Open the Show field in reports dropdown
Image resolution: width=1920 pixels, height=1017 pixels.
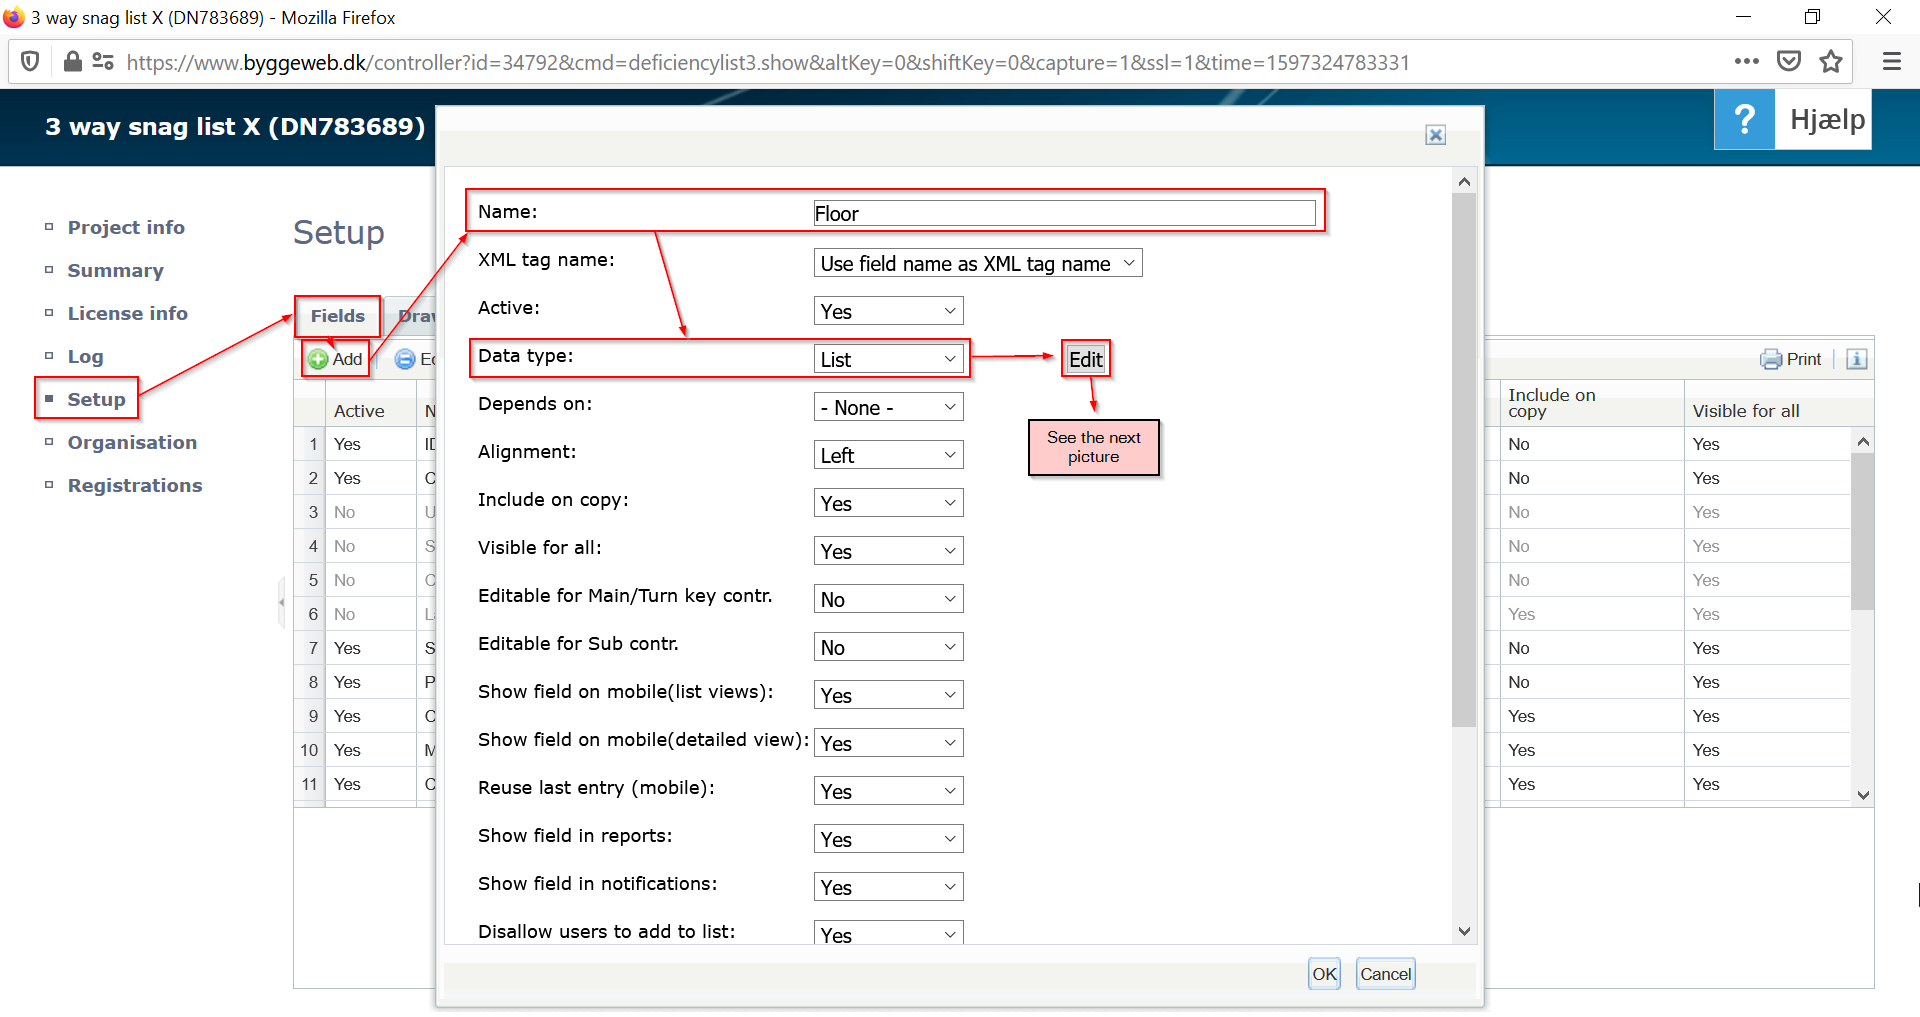[888, 839]
